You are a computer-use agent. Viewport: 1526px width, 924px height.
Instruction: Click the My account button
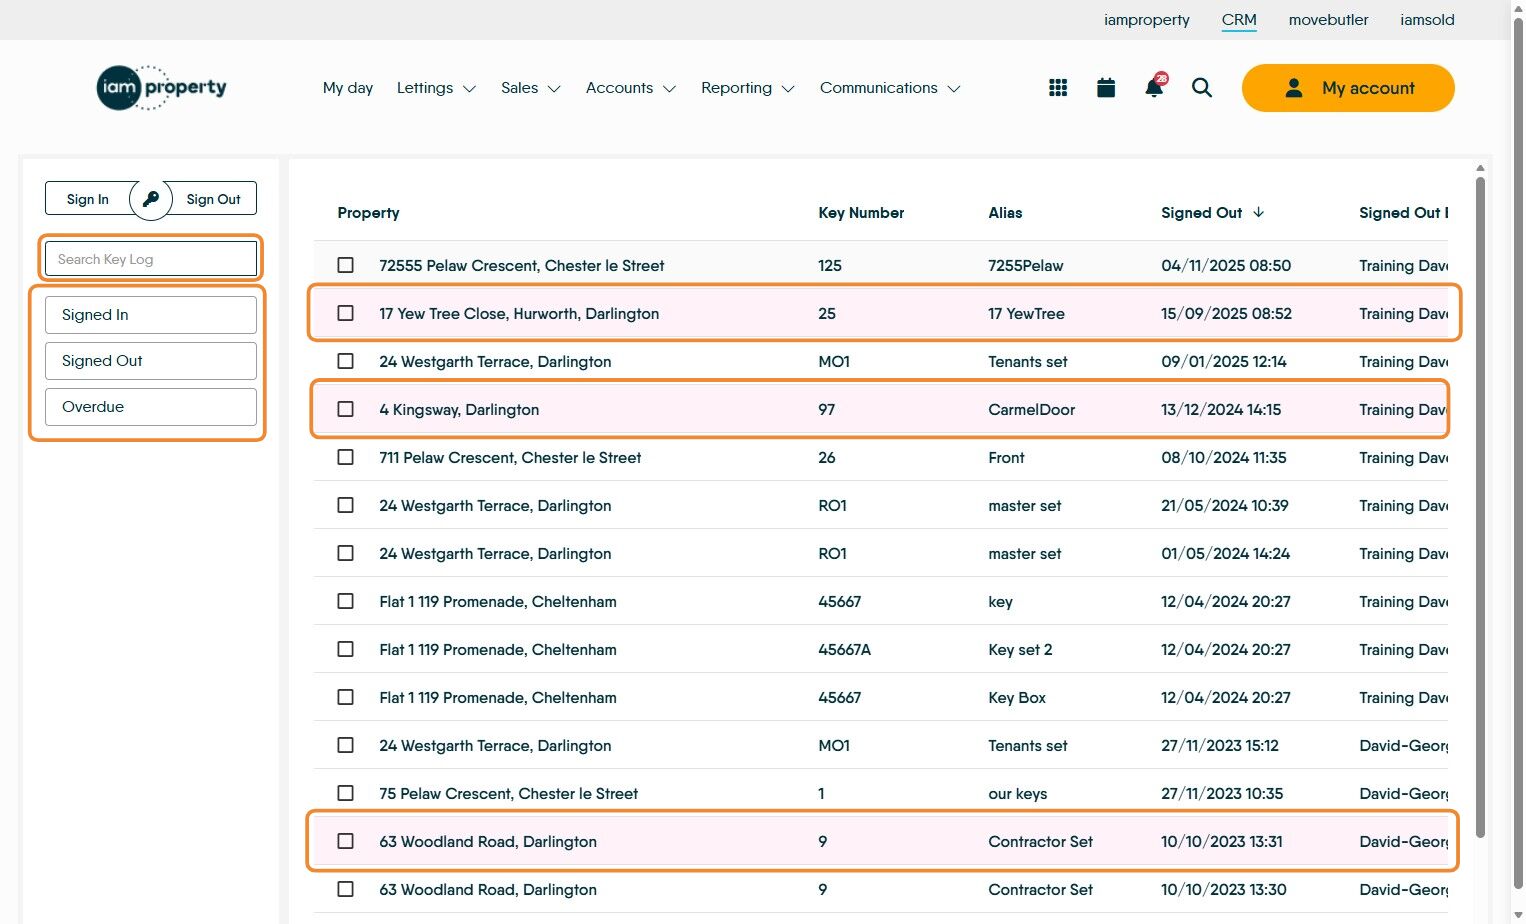coord(1348,88)
